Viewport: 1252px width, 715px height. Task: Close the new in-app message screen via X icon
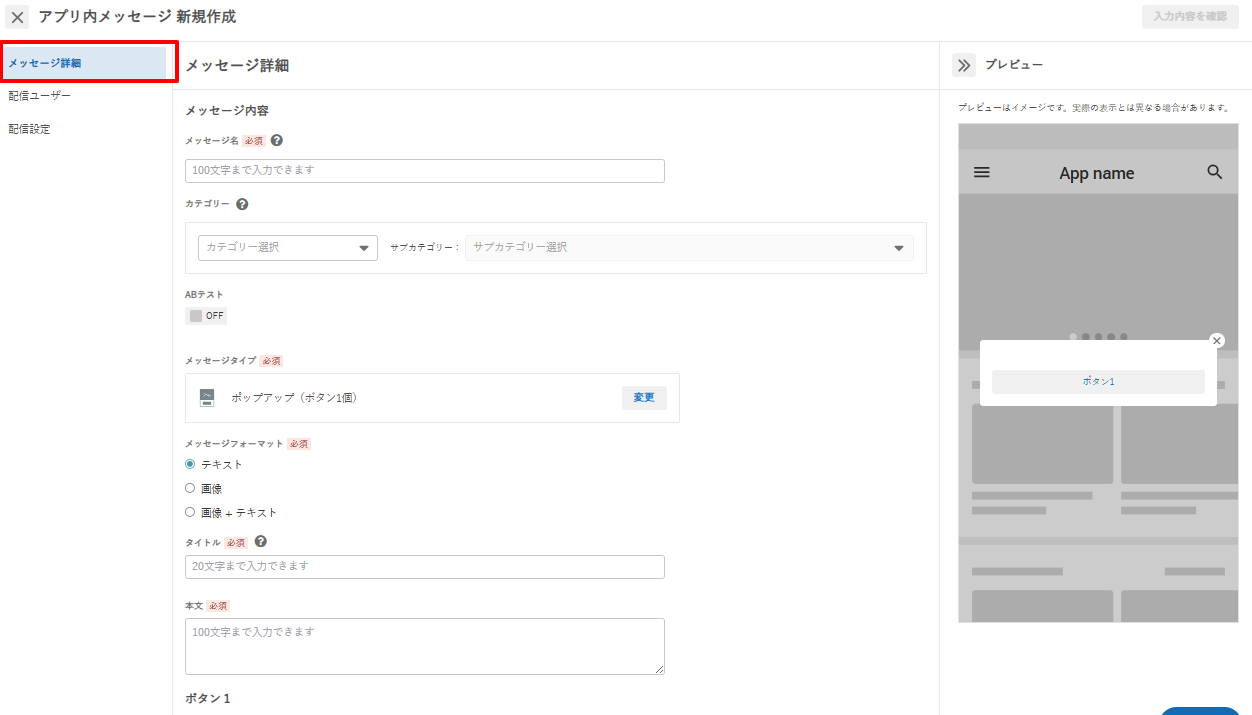(18, 17)
